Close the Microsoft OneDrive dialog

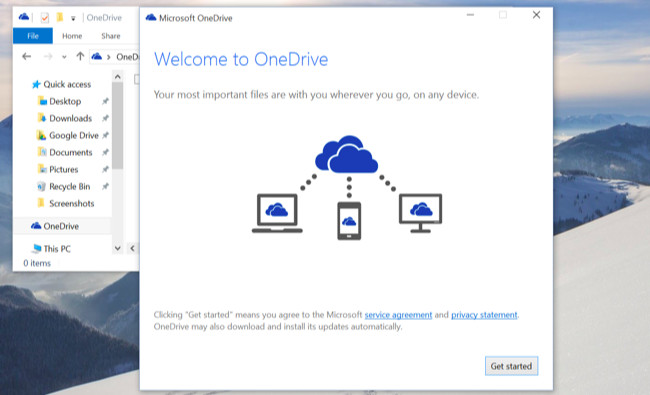click(536, 15)
